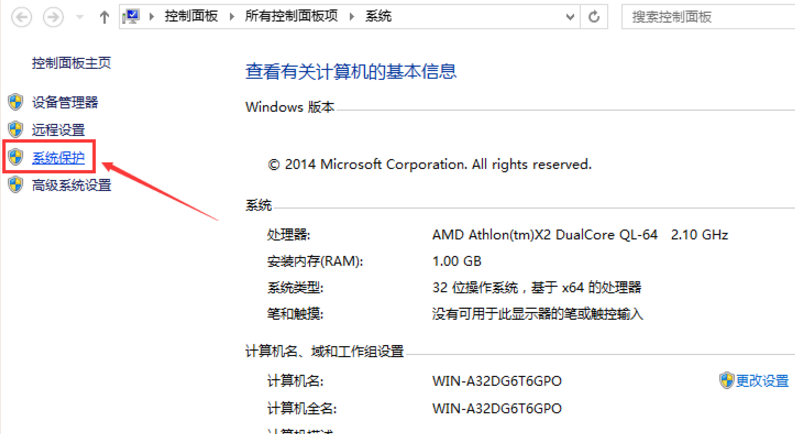Click the shield icon beside 更改设置
The image size is (795, 434).
(725, 380)
